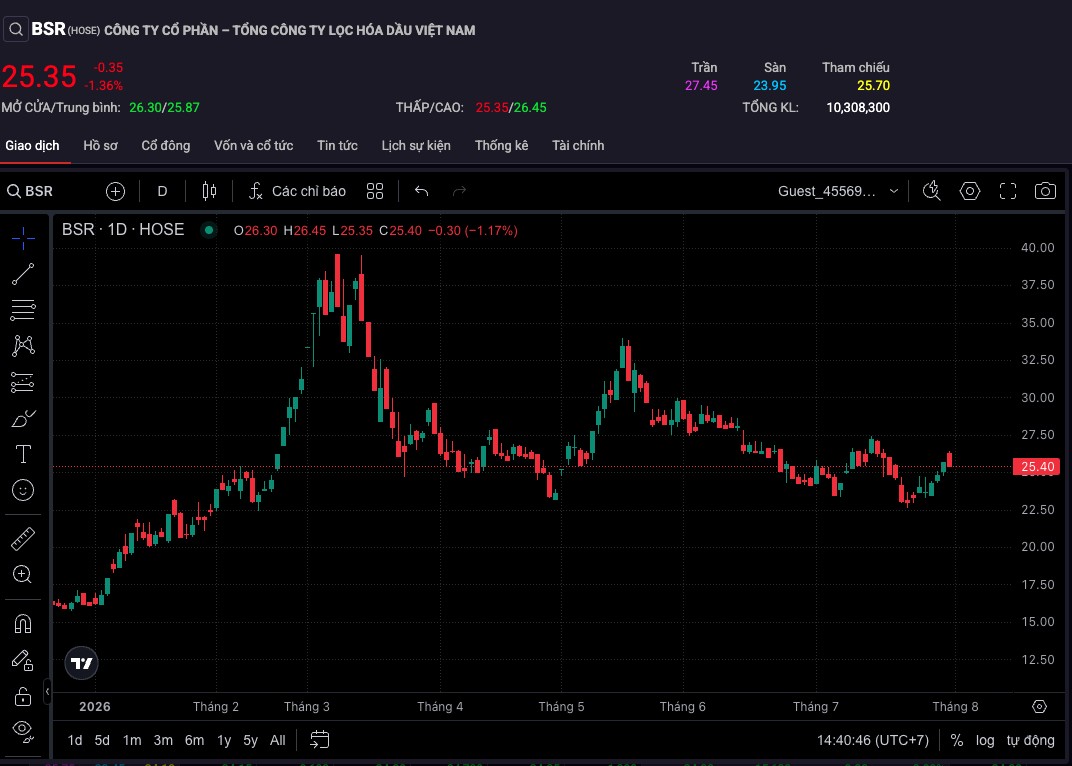1072x766 pixels.
Task: Select the trend line drawing tool
Action: [x=23, y=274]
